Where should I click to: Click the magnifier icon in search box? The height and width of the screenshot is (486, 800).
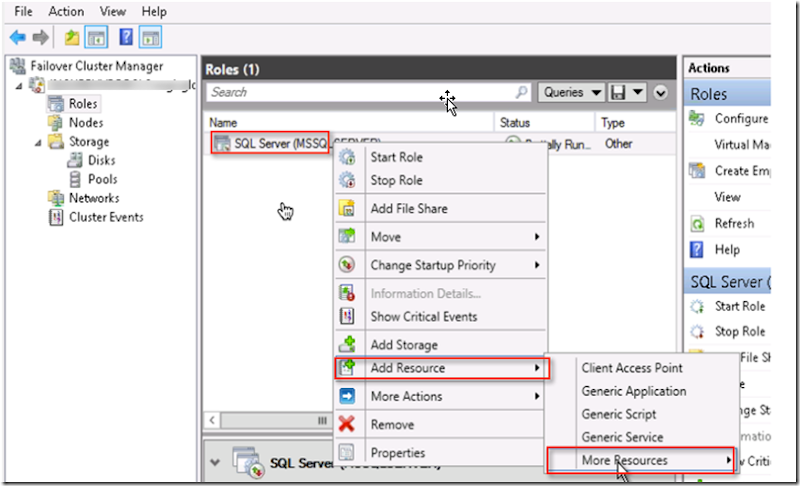521,92
